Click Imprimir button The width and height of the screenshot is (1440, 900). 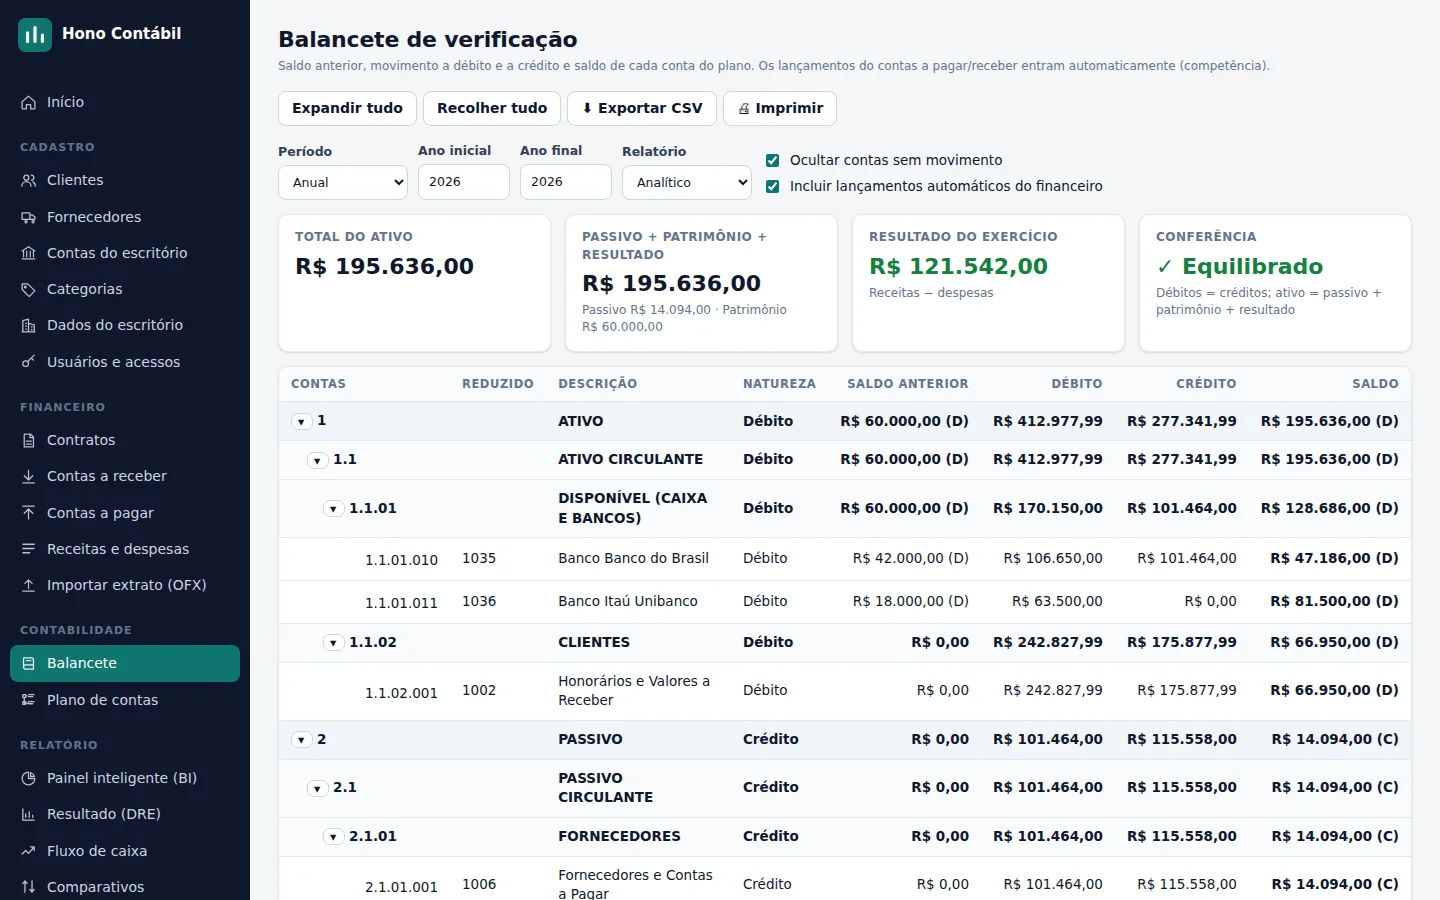[780, 108]
